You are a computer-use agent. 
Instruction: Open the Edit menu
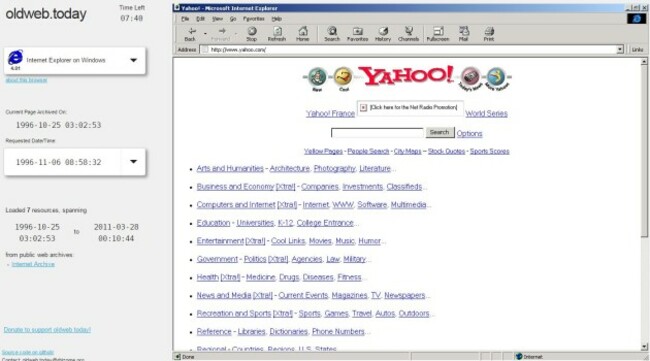pos(201,19)
